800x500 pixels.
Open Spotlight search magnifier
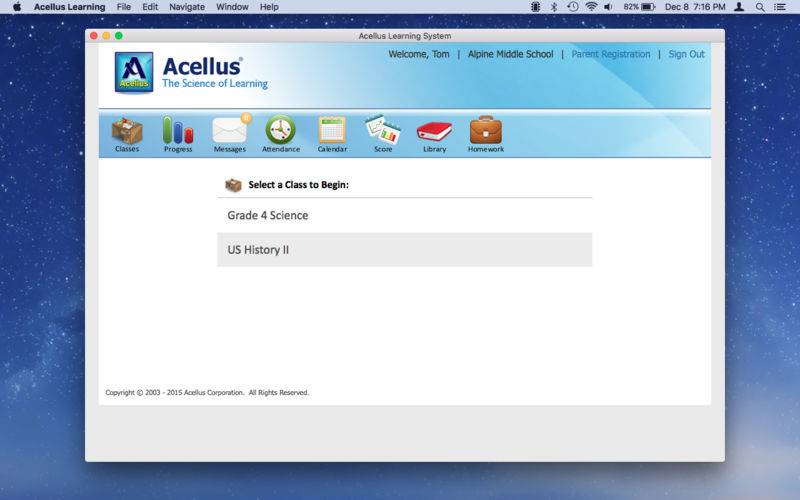click(760, 7)
